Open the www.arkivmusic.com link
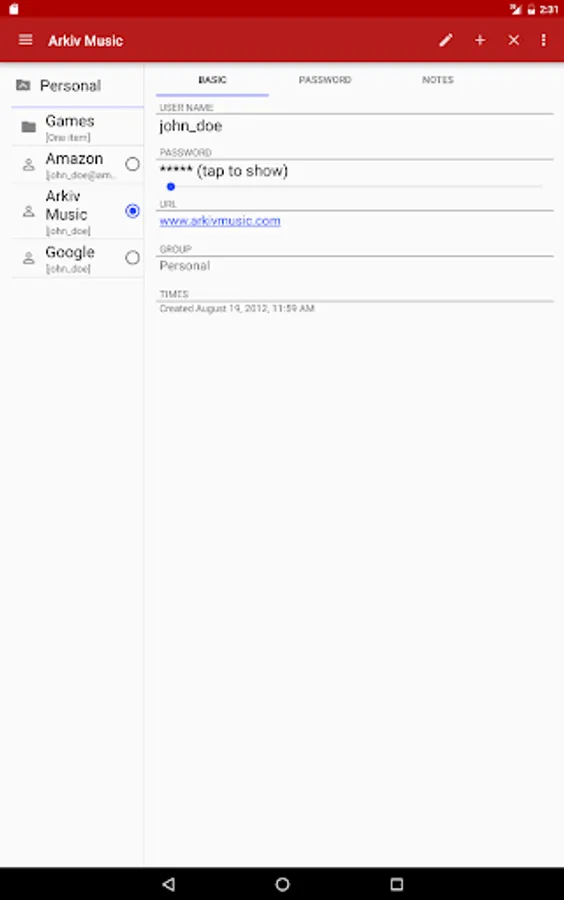This screenshot has width=564, height=900. [x=220, y=221]
